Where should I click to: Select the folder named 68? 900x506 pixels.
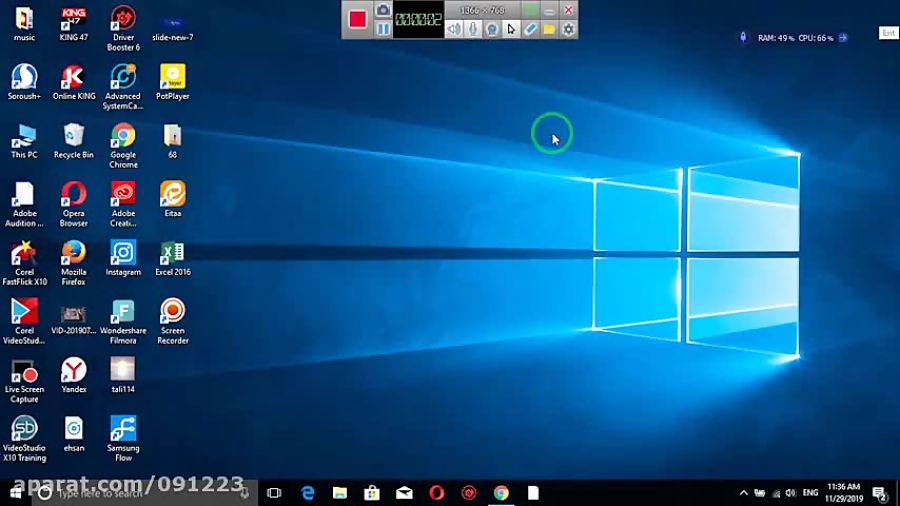click(x=173, y=141)
